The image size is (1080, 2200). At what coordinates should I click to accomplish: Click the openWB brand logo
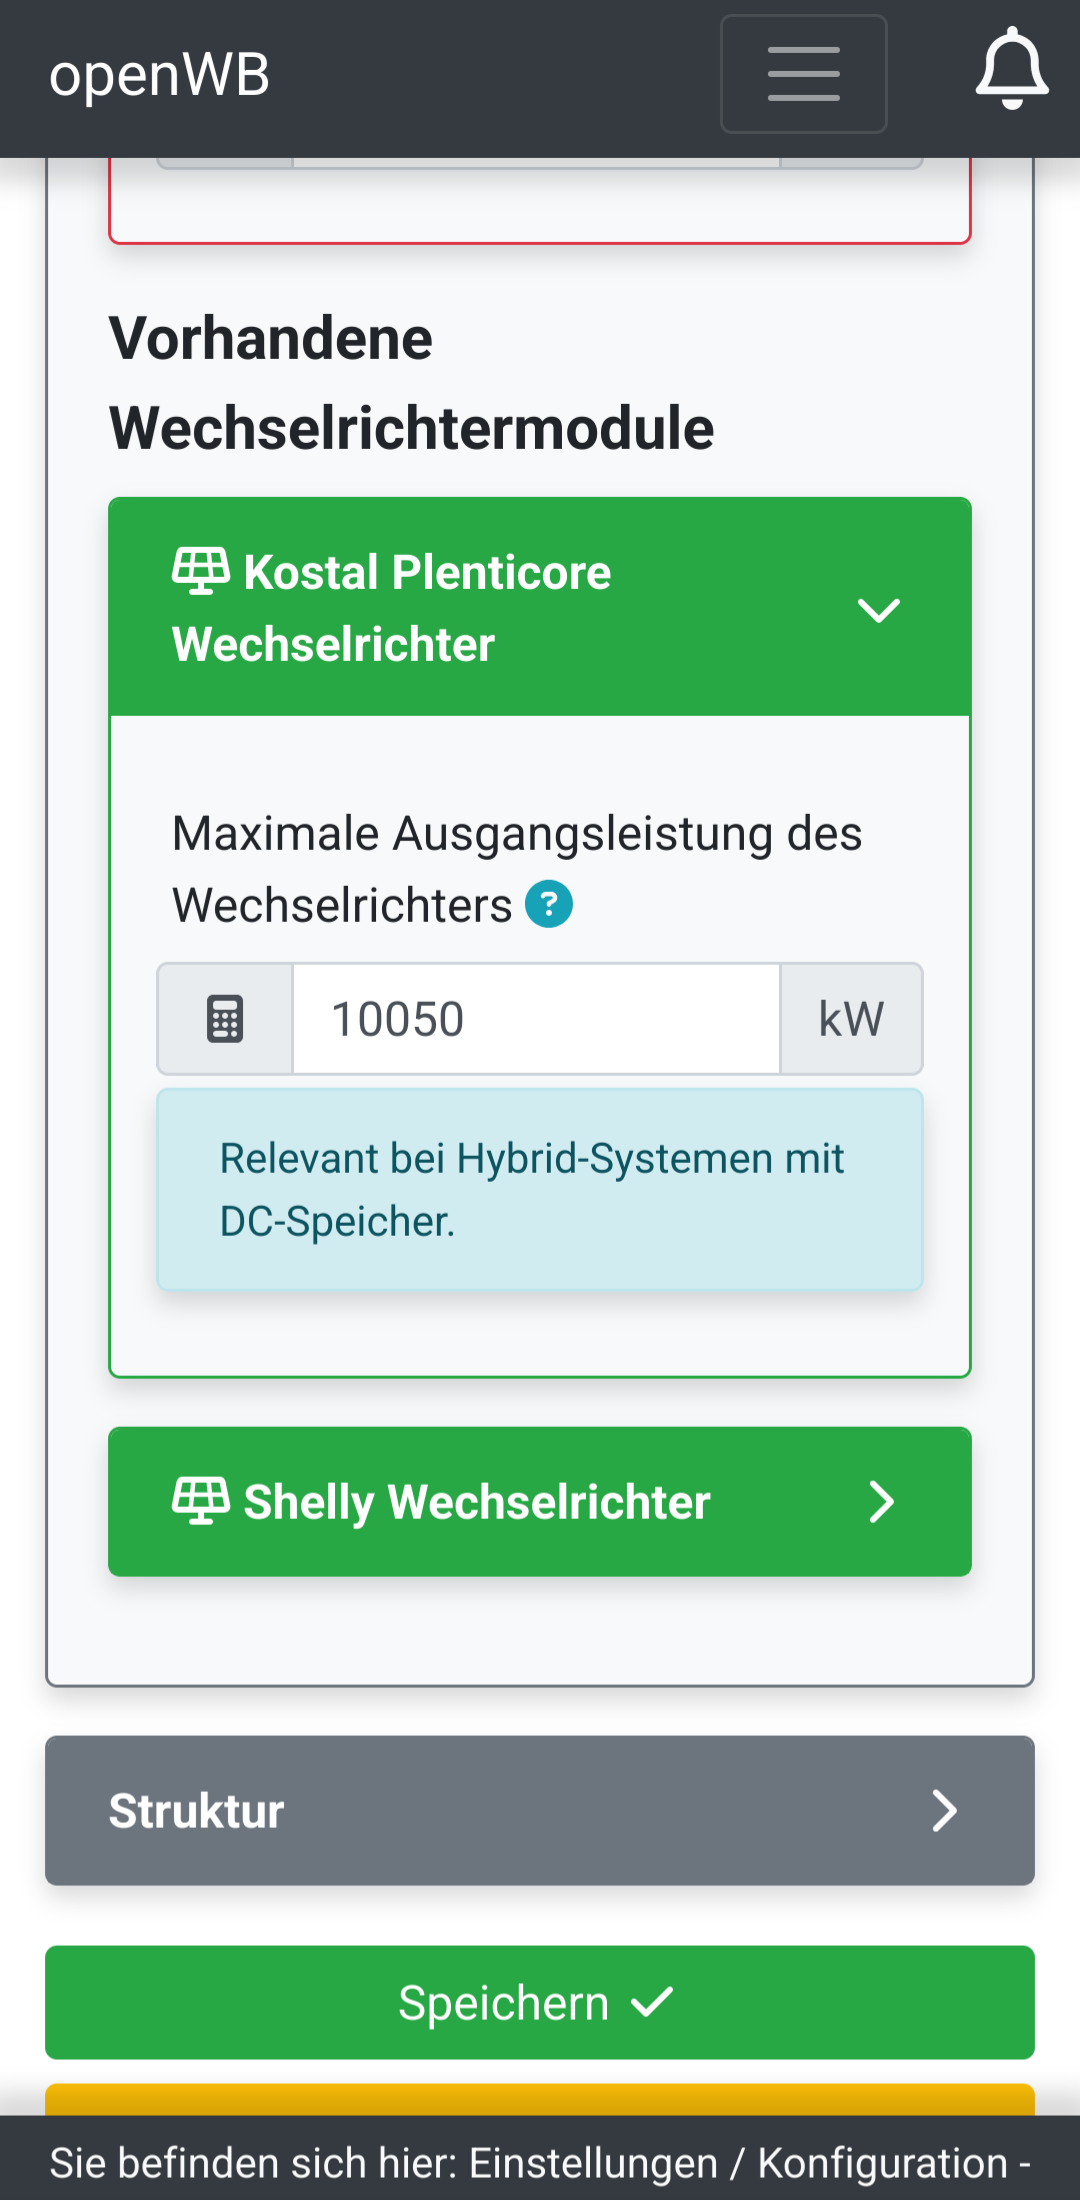[160, 75]
